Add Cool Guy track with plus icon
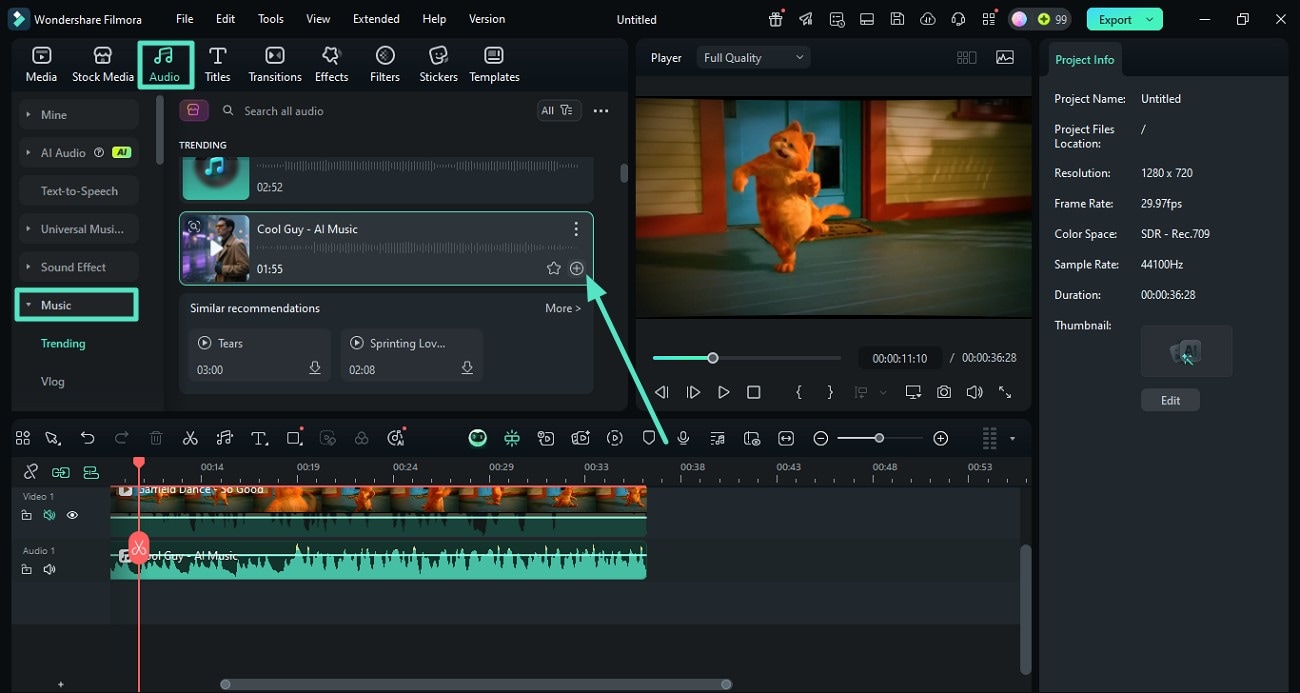 (x=577, y=268)
